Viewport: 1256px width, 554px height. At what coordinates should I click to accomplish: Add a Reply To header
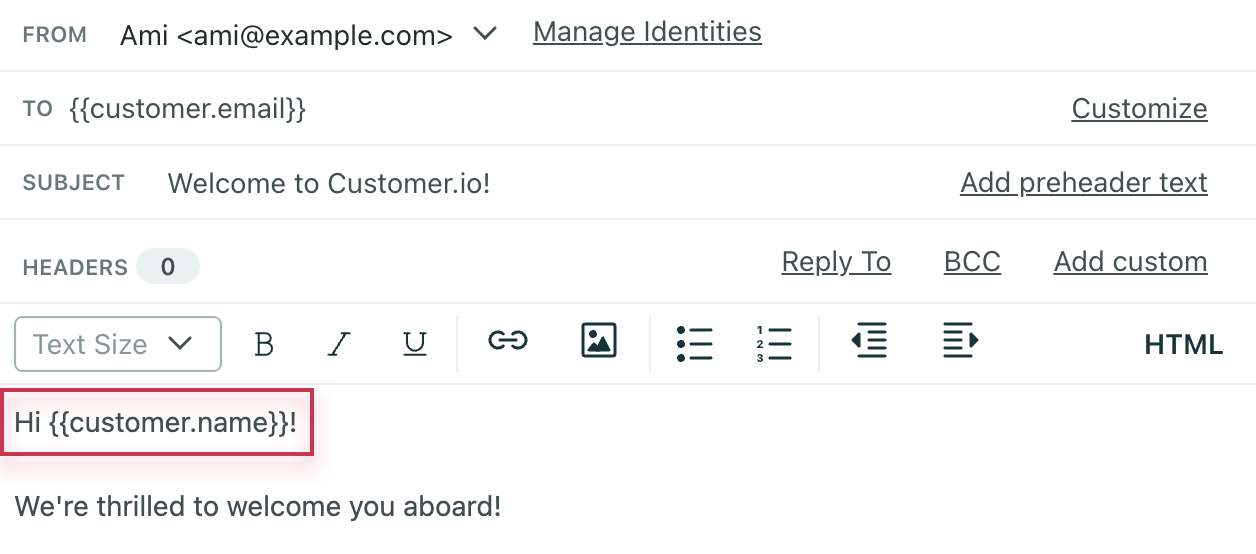[x=836, y=262]
